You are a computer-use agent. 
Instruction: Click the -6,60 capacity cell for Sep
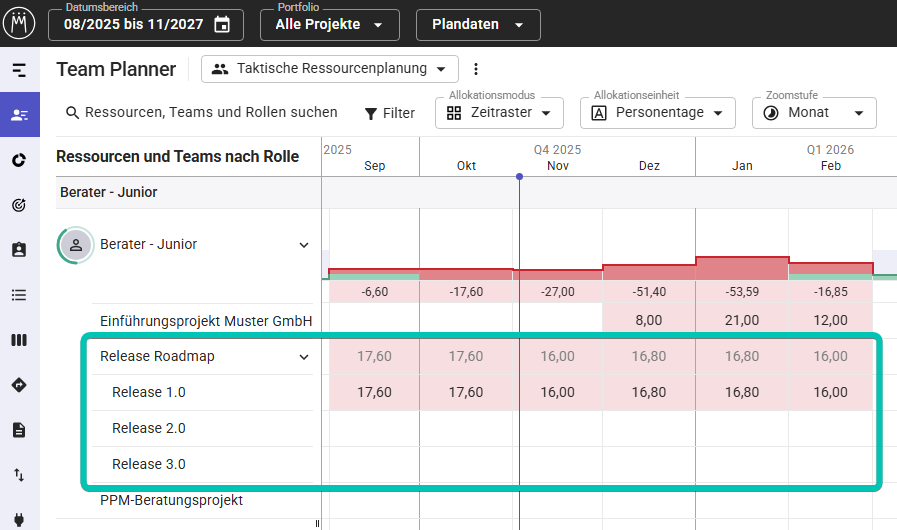click(x=375, y=292)
